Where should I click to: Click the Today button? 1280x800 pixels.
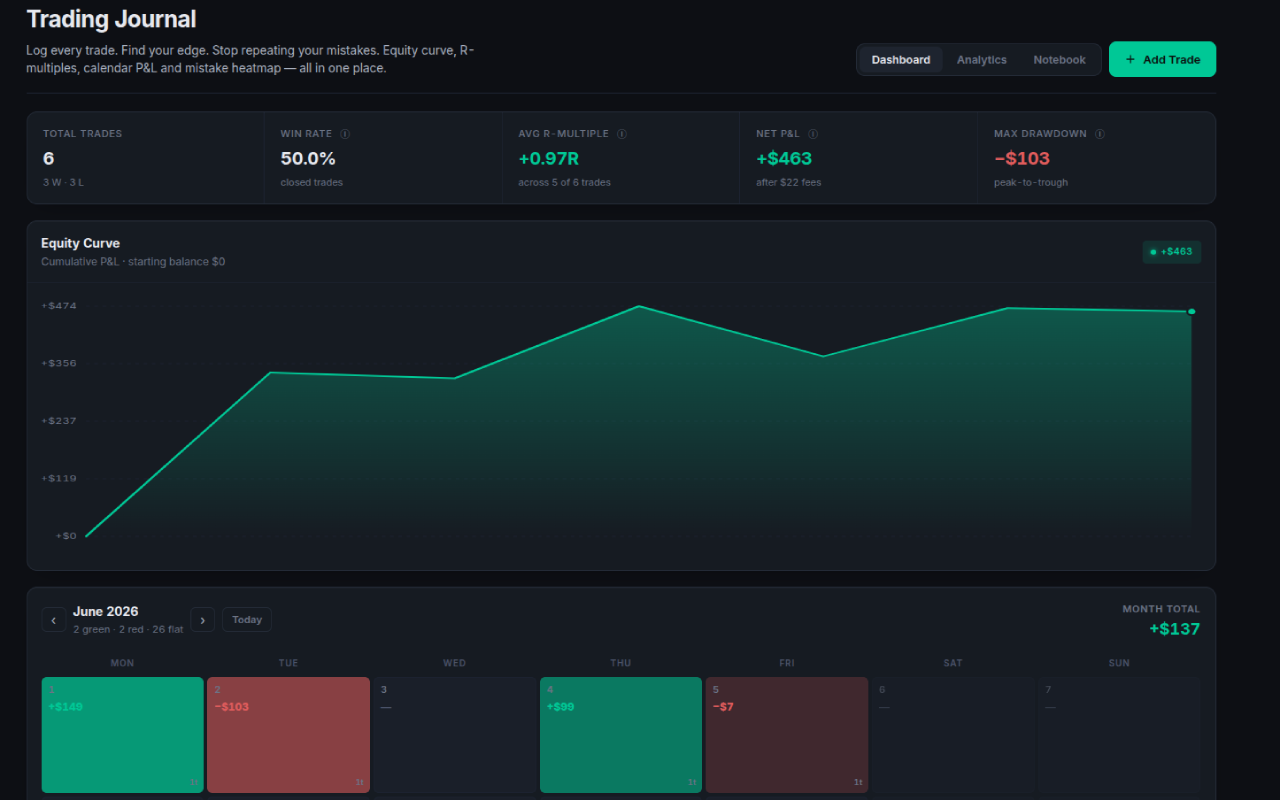coord(247,620)
